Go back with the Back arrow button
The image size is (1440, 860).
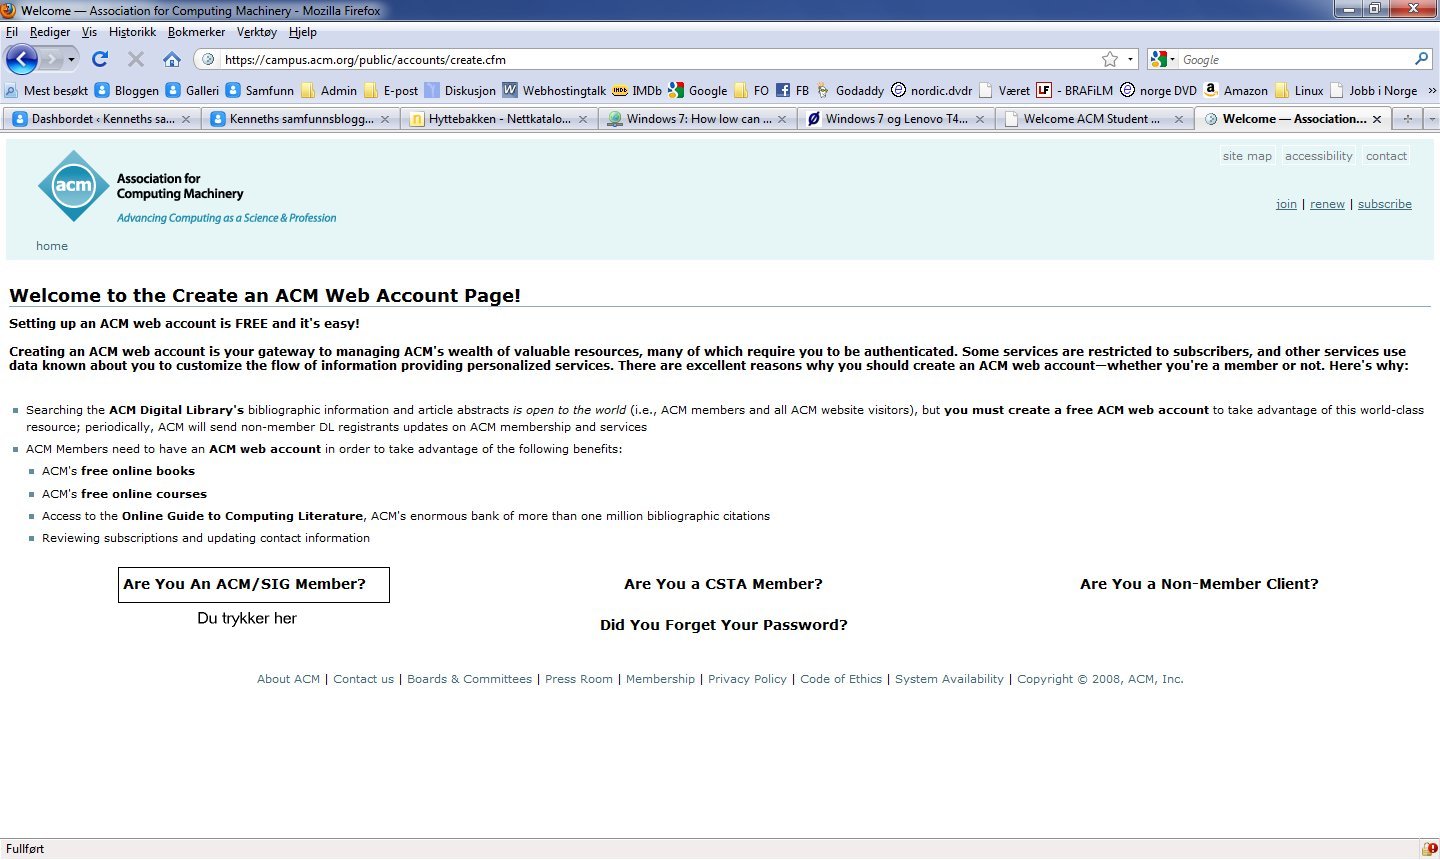point(21,59)
